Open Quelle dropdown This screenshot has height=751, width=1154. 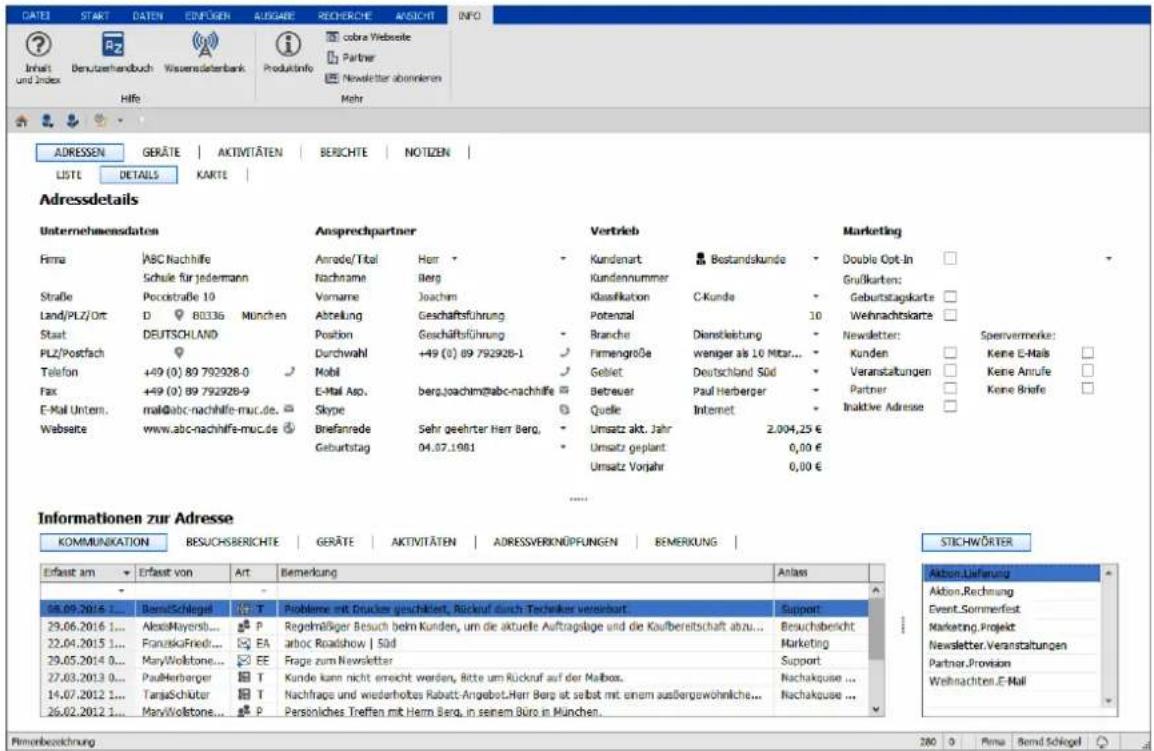pos(815,409)
